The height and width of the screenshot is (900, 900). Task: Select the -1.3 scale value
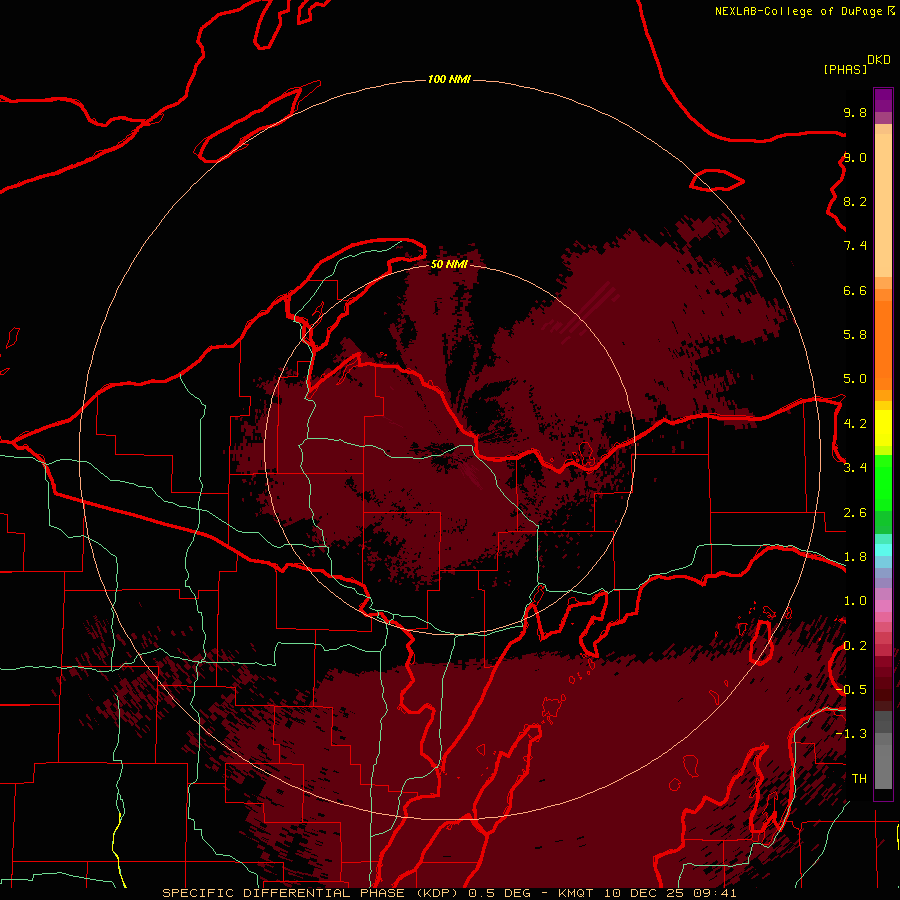point(851,734)
